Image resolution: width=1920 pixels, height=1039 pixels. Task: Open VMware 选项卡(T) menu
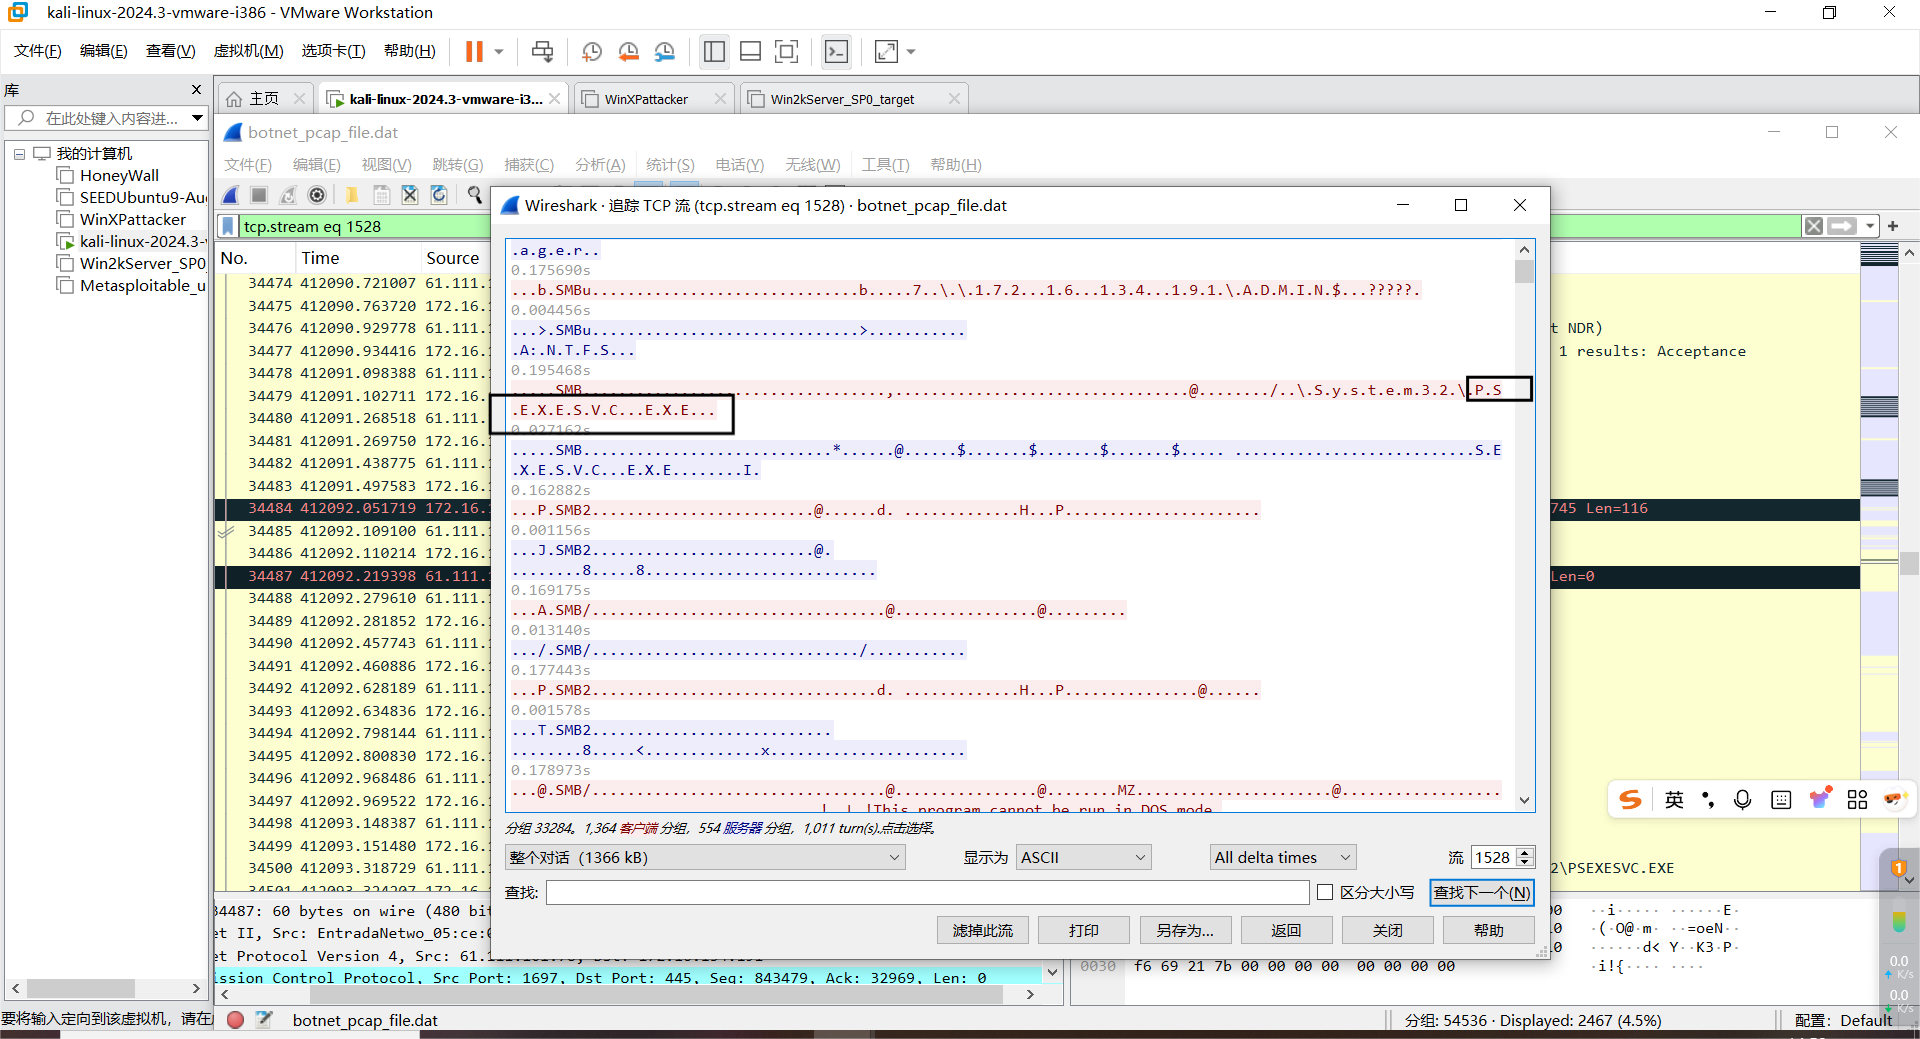pyautogui.click(x=334, y=51)
